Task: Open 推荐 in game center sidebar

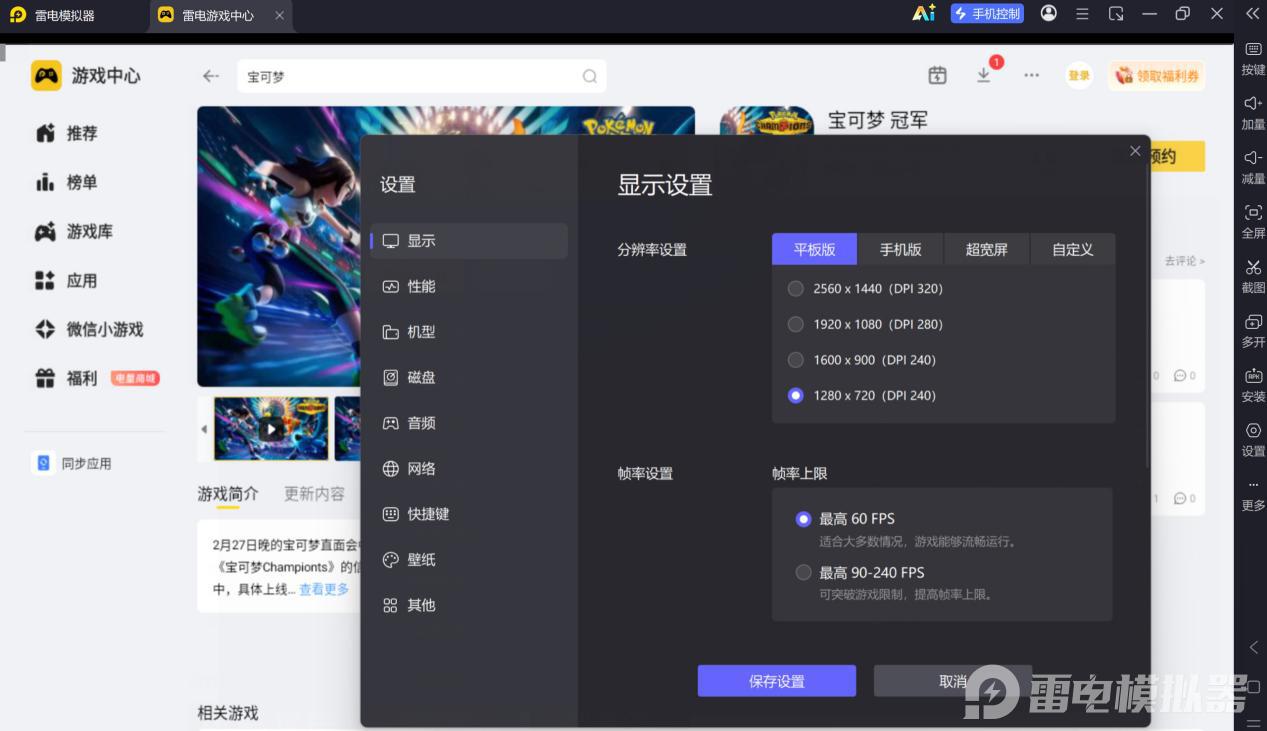Action: click(67, 133)
